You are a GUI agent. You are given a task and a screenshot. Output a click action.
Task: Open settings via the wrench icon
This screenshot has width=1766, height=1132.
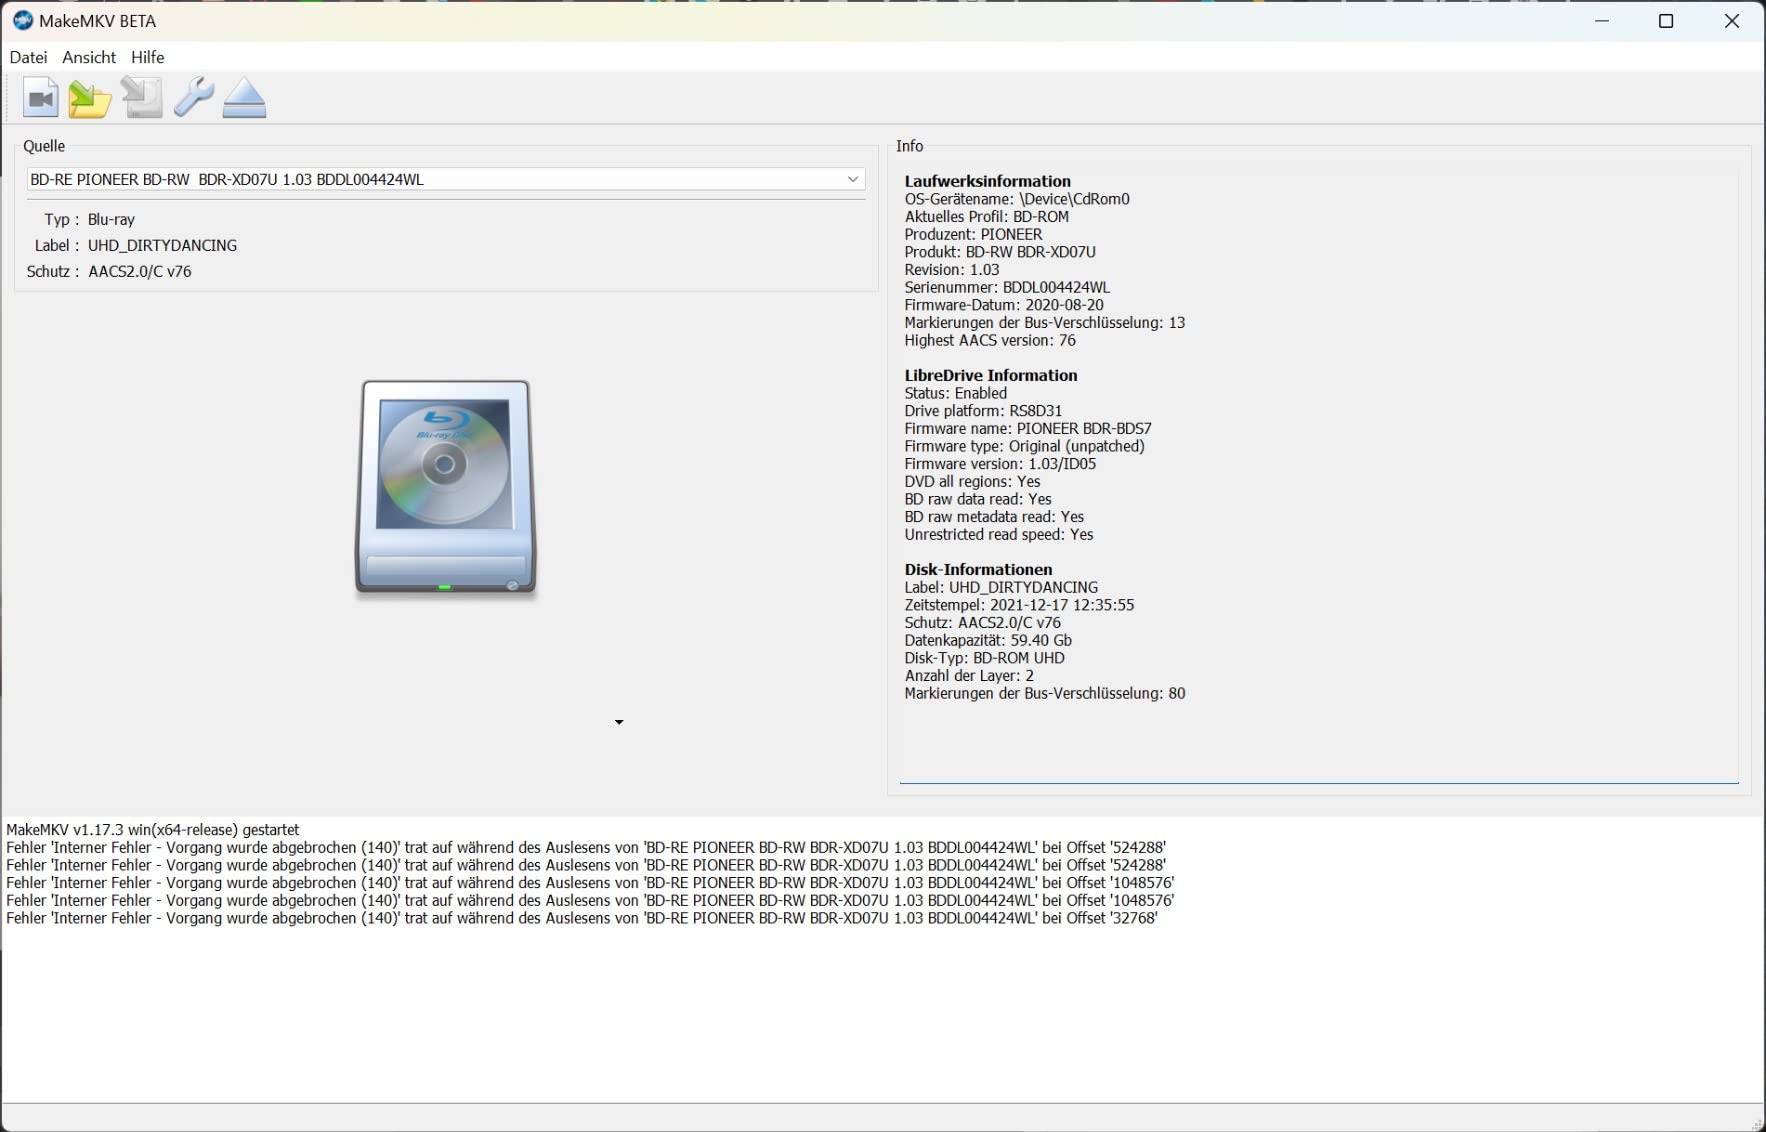[x=193, y=98]
